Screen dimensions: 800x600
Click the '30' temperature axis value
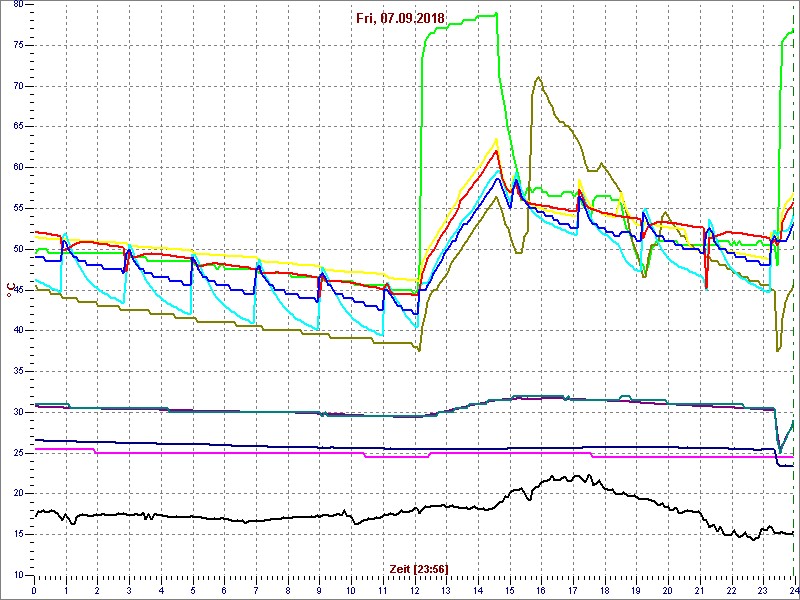coord(17,412)
